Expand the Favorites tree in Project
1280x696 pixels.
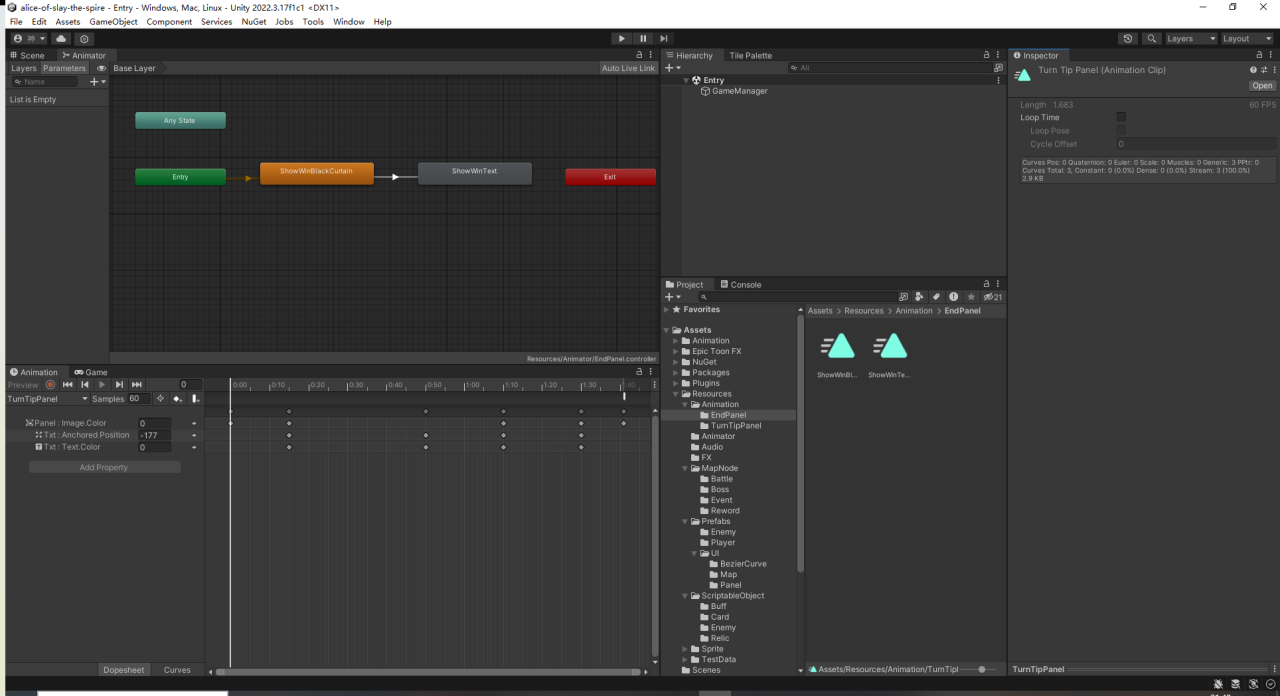coord(667,310)
